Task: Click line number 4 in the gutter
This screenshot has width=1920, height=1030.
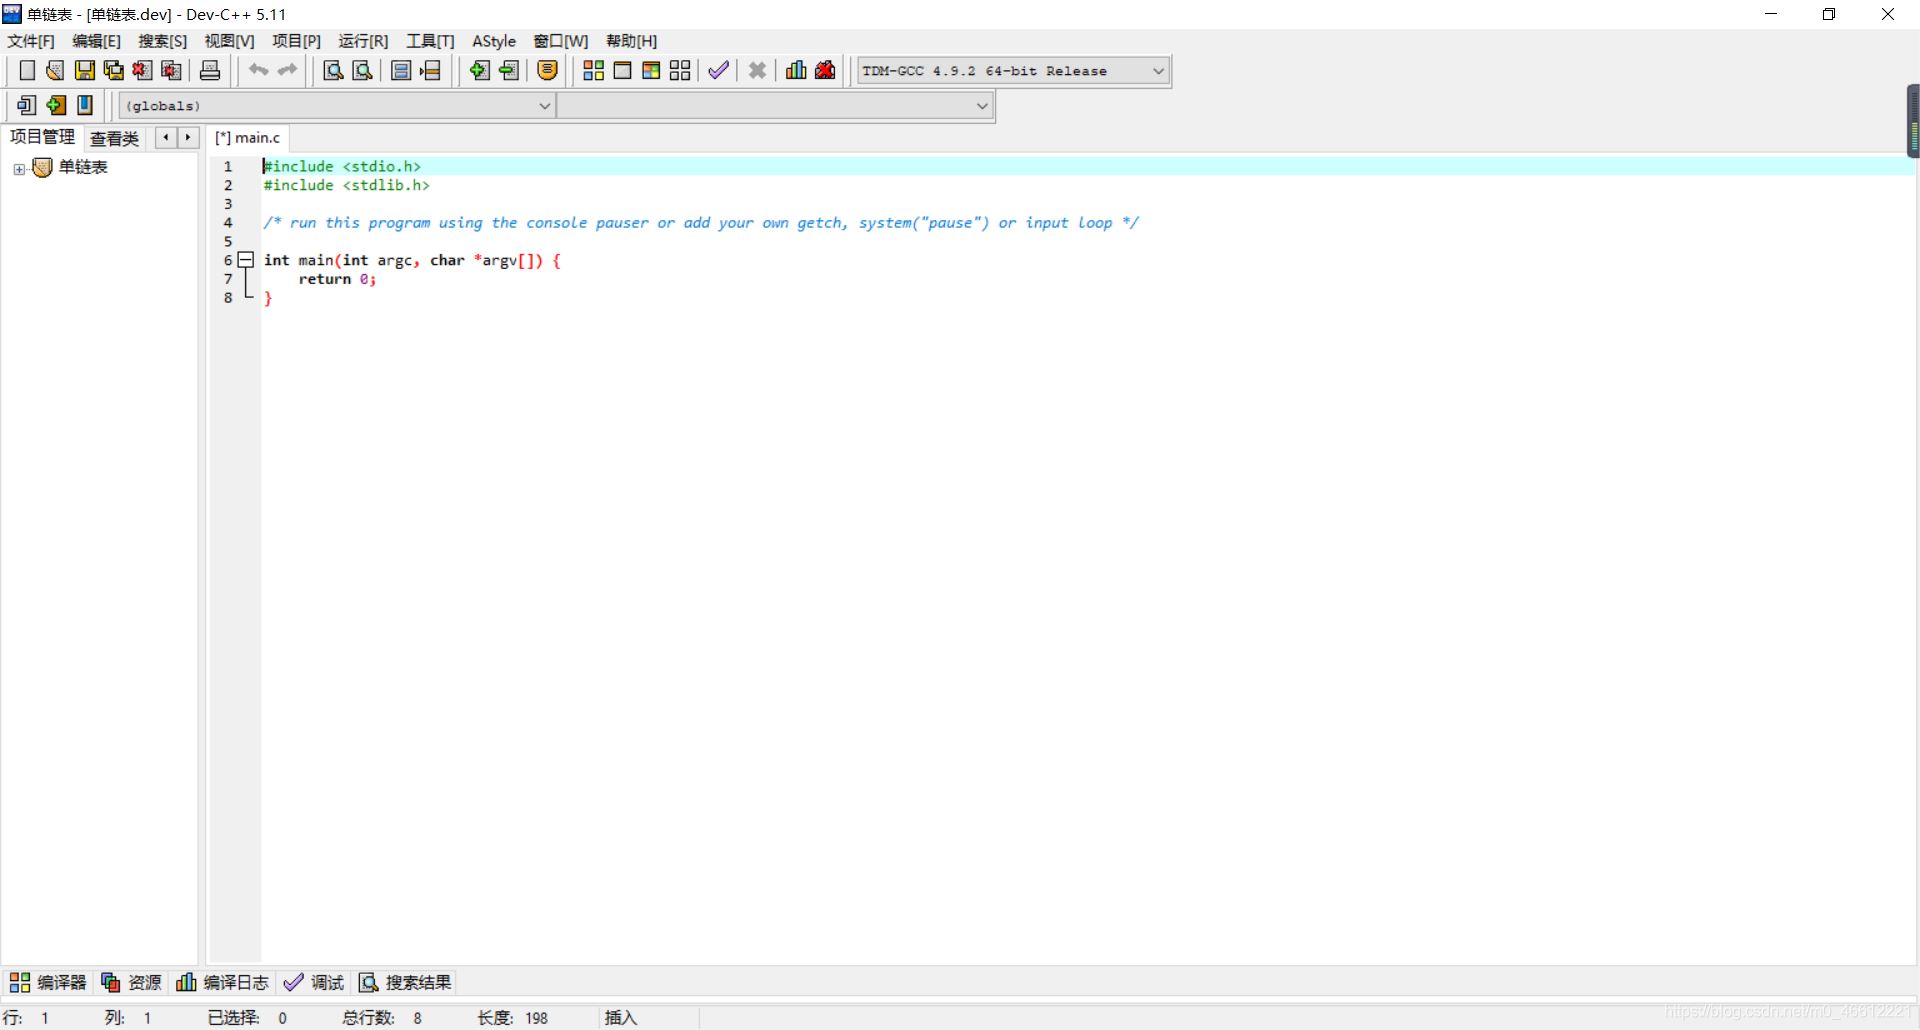Action: click(228, 223)
